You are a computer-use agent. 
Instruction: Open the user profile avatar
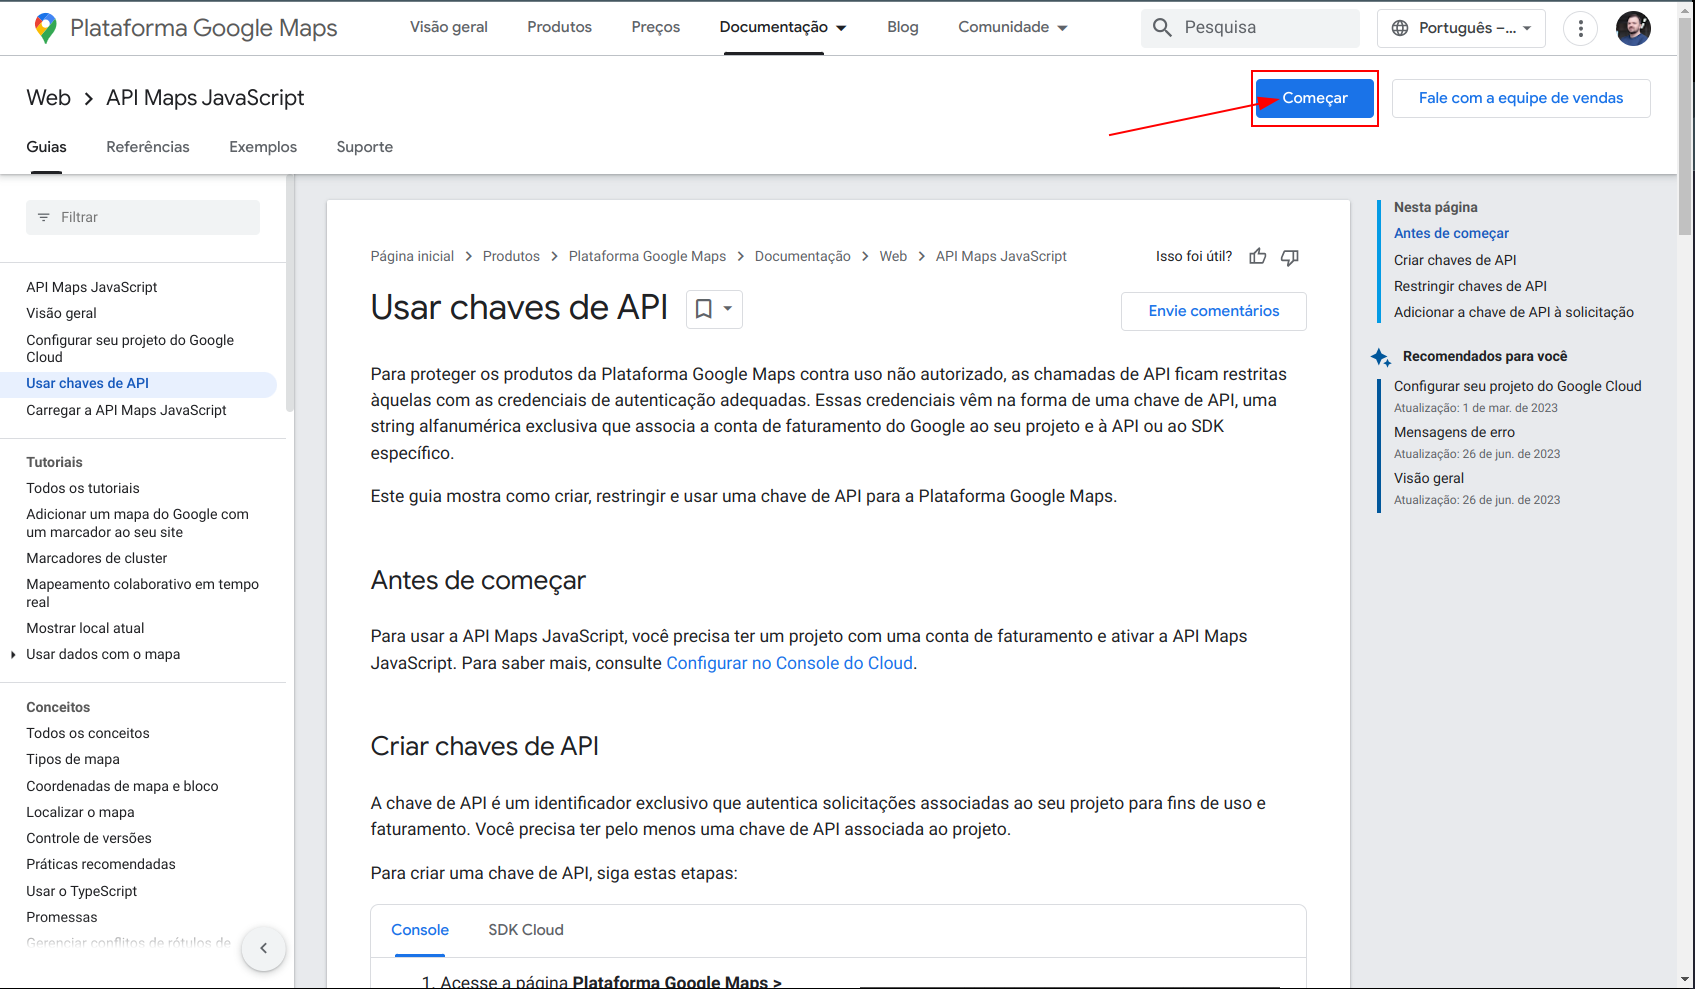pyautogui.click(x=1633, y=28)
